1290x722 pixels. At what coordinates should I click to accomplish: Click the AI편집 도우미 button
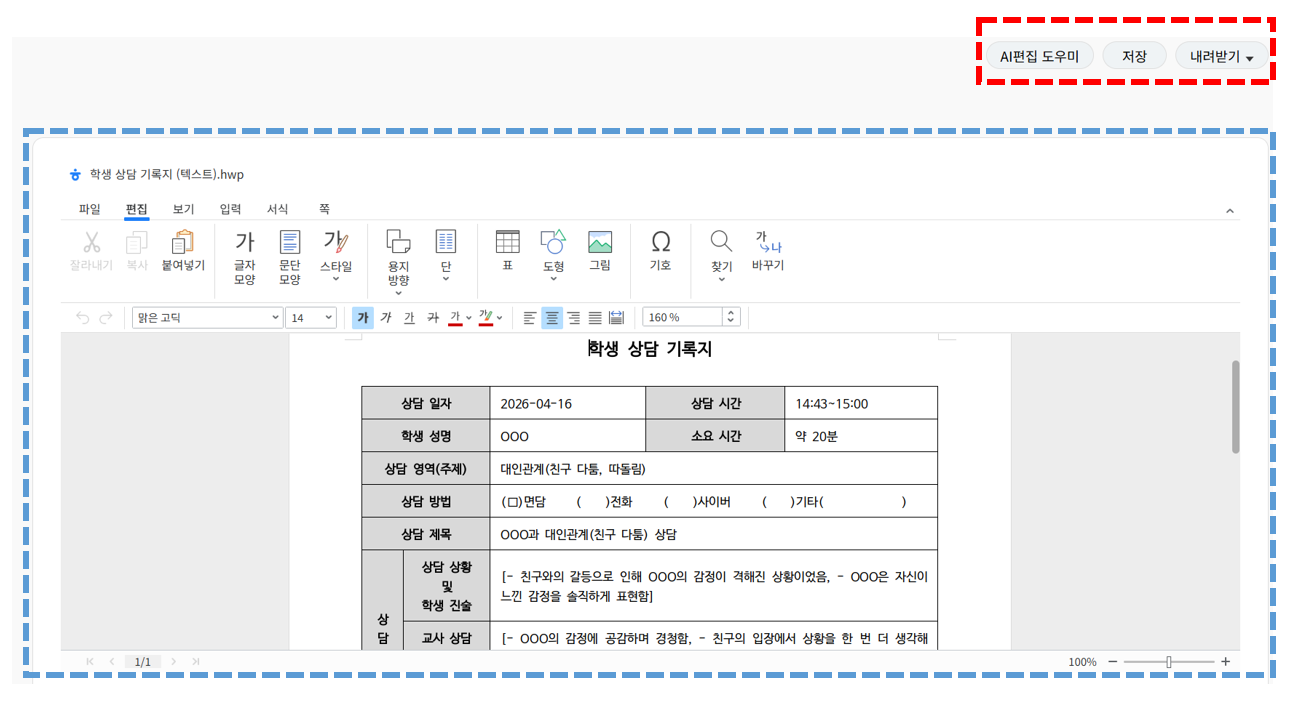pos(1039,56)
